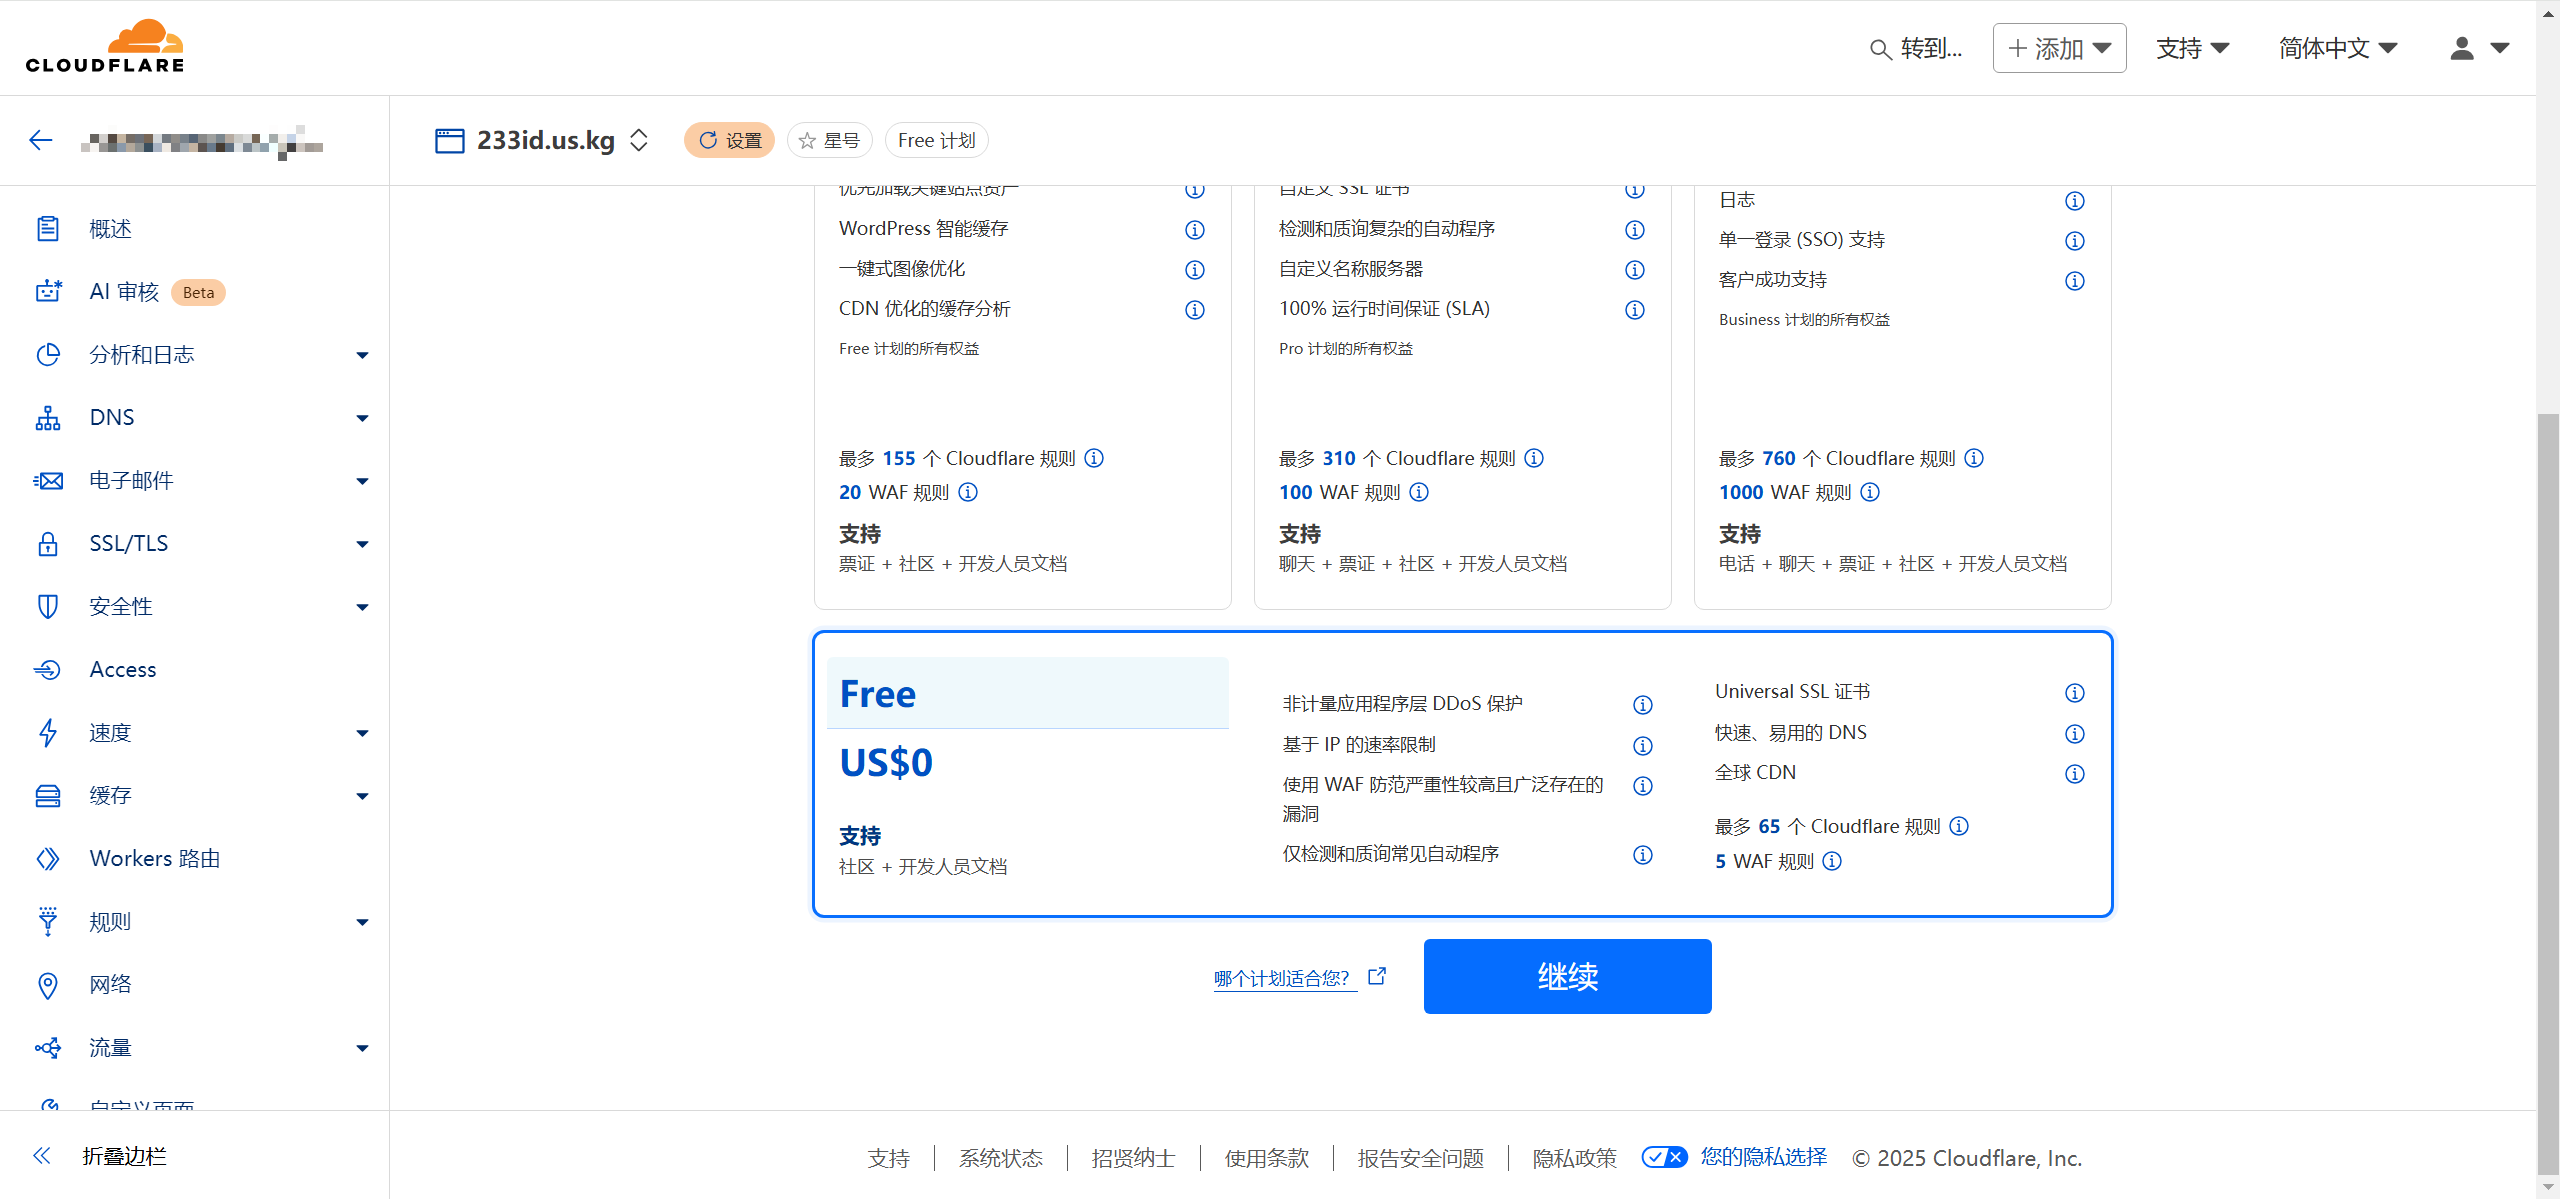Click the external link icon after 哪个计划适合您
Viewport: 2560px width, 1199px height.
pyautogui.click(x=1377, y=976)
